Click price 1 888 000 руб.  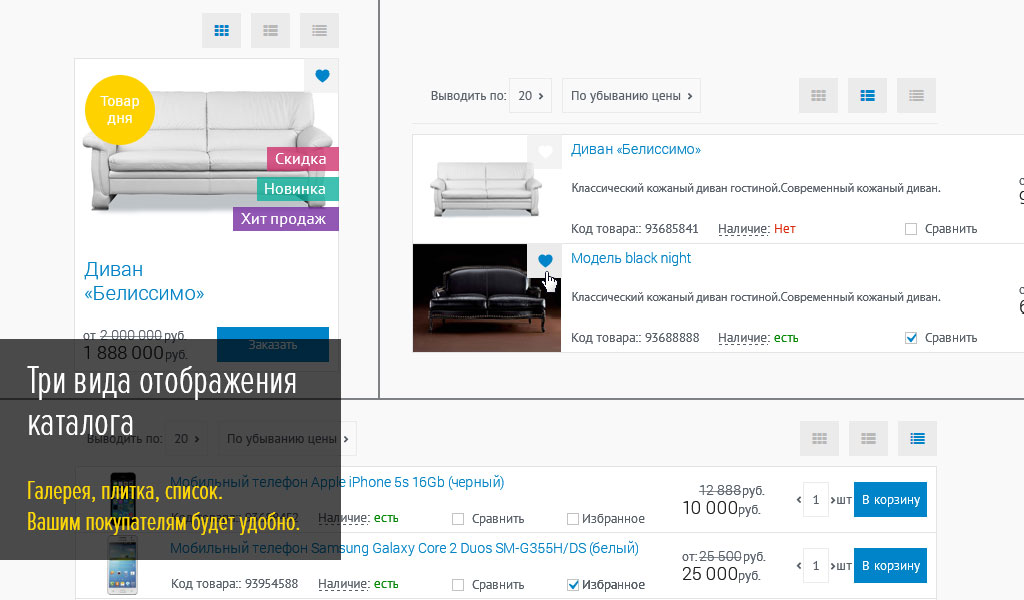[135, 353]
